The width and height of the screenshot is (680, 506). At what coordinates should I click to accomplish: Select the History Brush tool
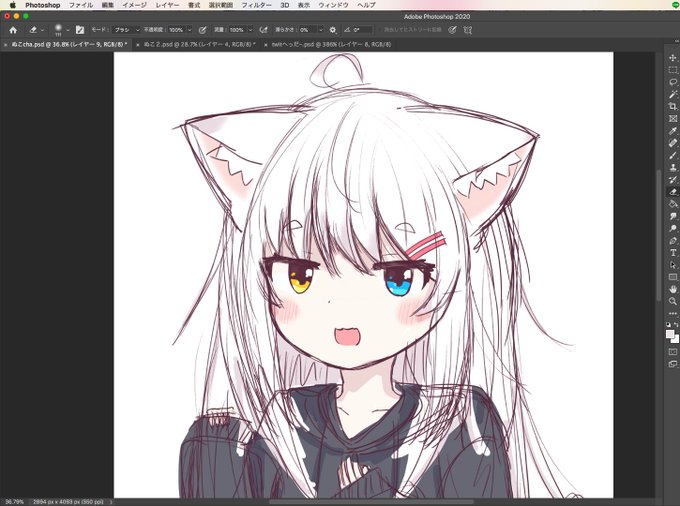673,179
